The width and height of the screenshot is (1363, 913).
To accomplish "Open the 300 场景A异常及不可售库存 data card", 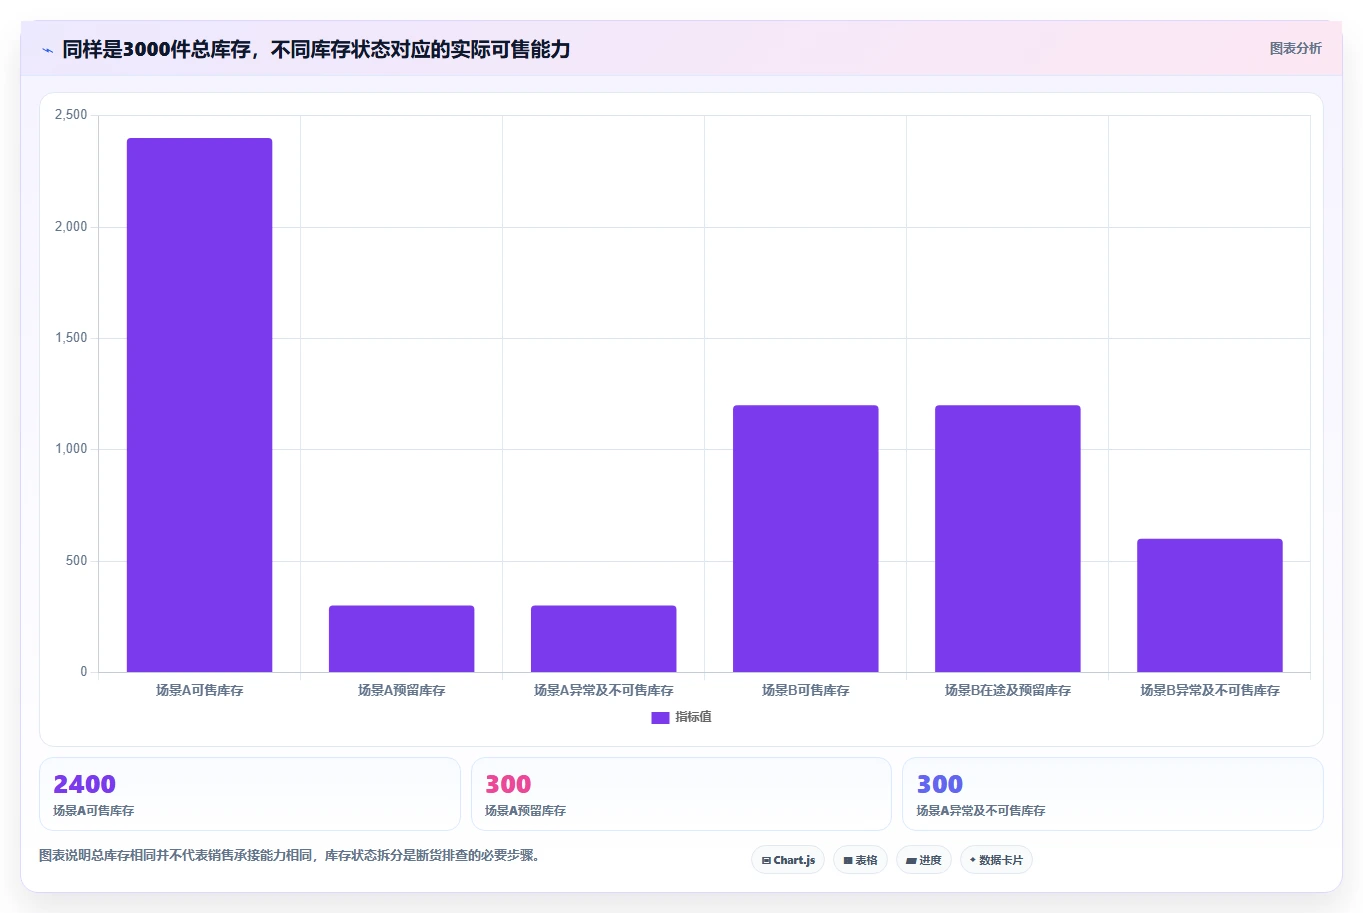I will pyautogui.click(x=1112, y=794).
